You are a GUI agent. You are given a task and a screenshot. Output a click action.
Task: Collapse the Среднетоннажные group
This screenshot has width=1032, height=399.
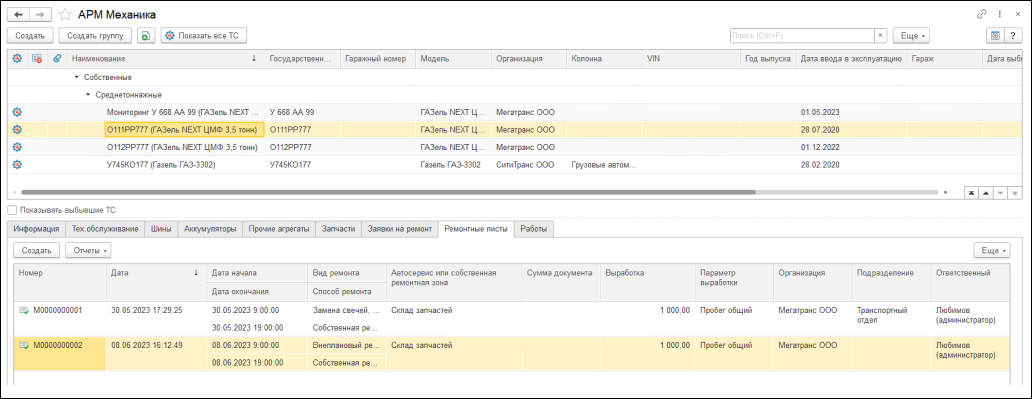point(88,95)
